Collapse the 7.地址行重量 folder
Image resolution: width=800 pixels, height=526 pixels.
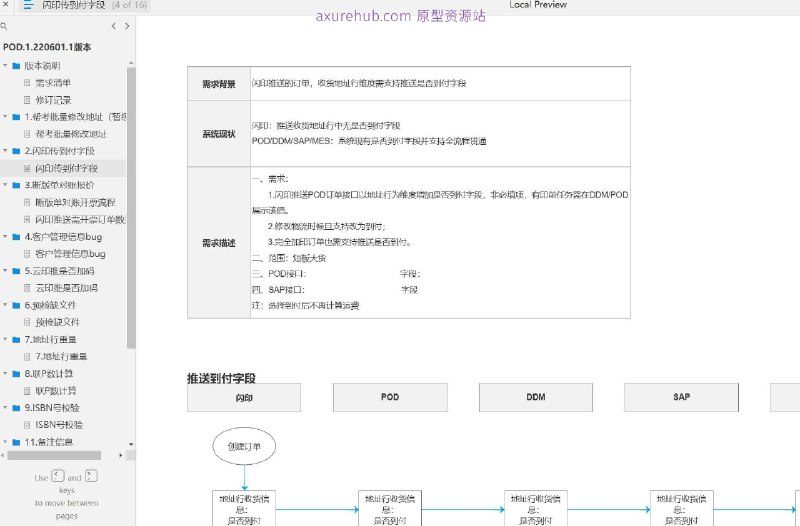[5, 339]
